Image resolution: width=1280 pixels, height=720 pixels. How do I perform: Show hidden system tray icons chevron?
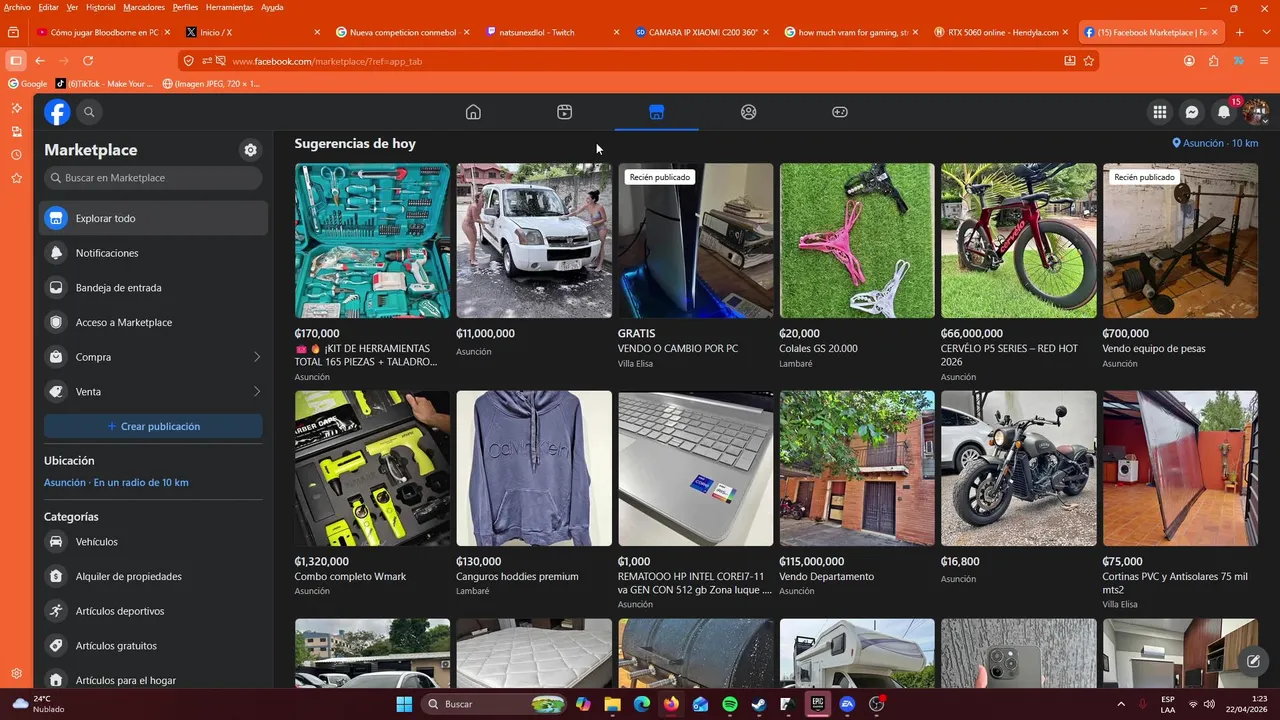1120,704
